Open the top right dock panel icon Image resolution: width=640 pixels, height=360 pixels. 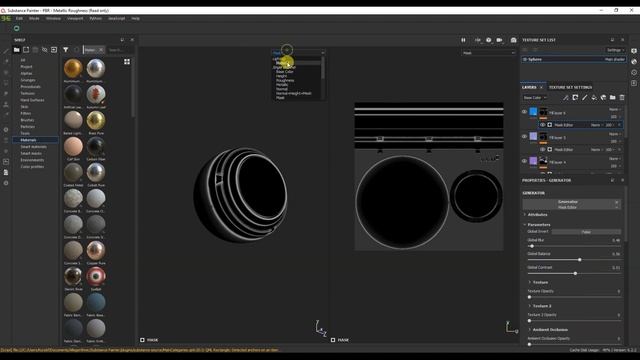(634, 51)
